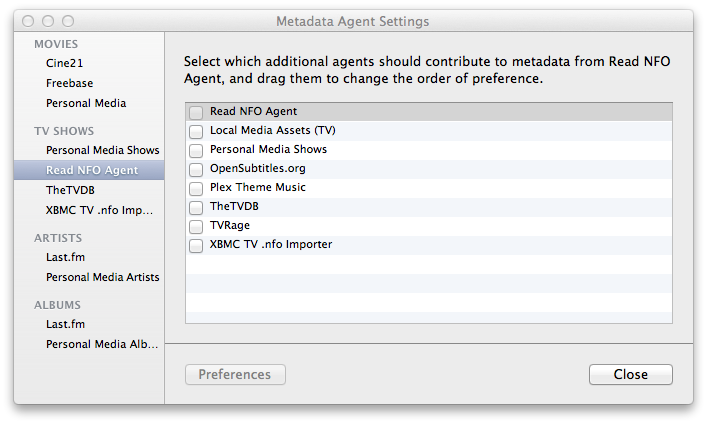707x424 pixels.
Task: Open Personal Media Artists sidebar entry
Action: point(102,277)
